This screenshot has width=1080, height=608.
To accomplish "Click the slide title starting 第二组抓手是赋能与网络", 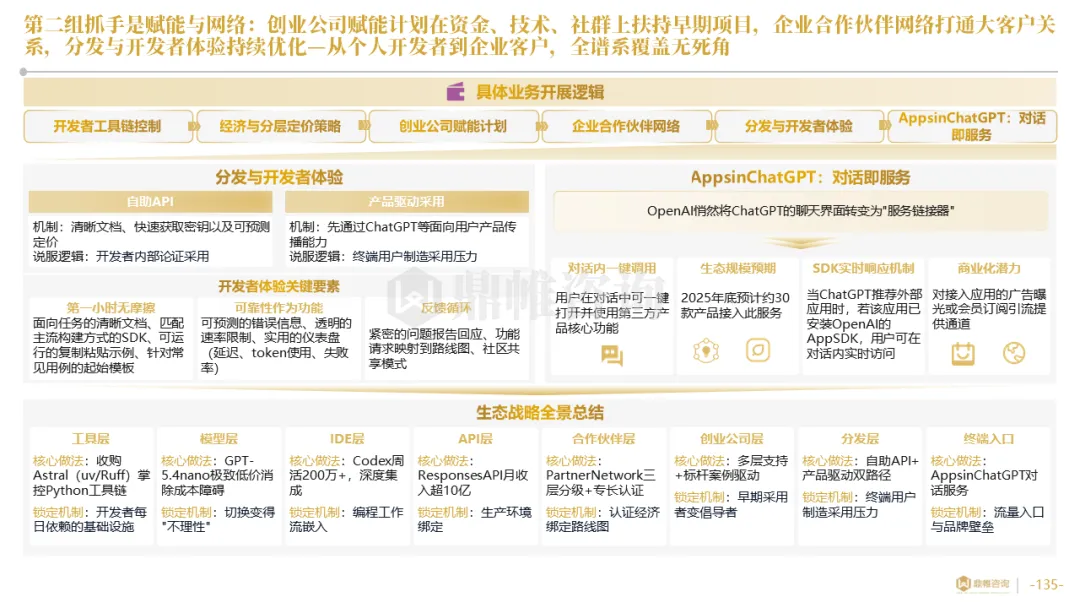I will [540, 36].
